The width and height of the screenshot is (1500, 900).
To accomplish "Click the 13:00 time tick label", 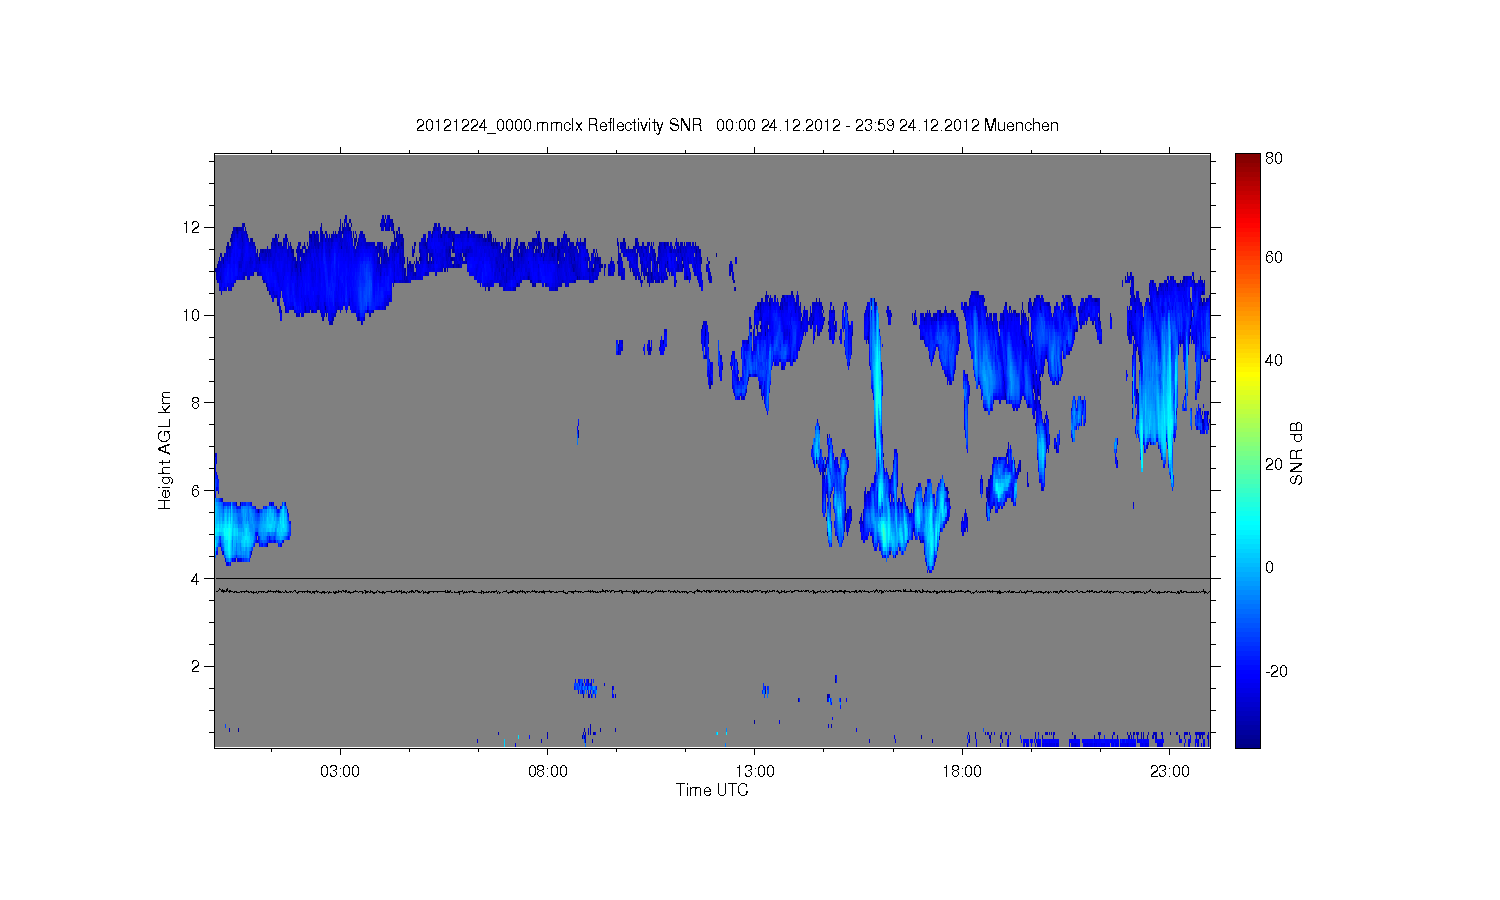I will pyautogui.click(x=755, y=772).
